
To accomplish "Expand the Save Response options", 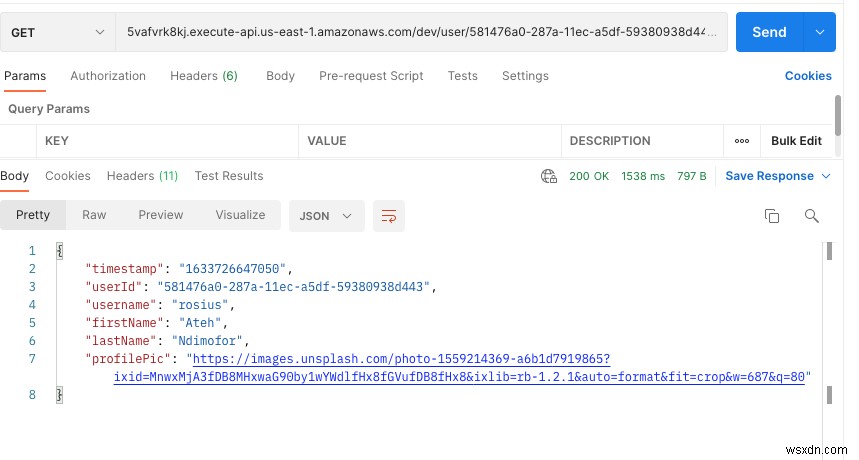I will (826, 176).
